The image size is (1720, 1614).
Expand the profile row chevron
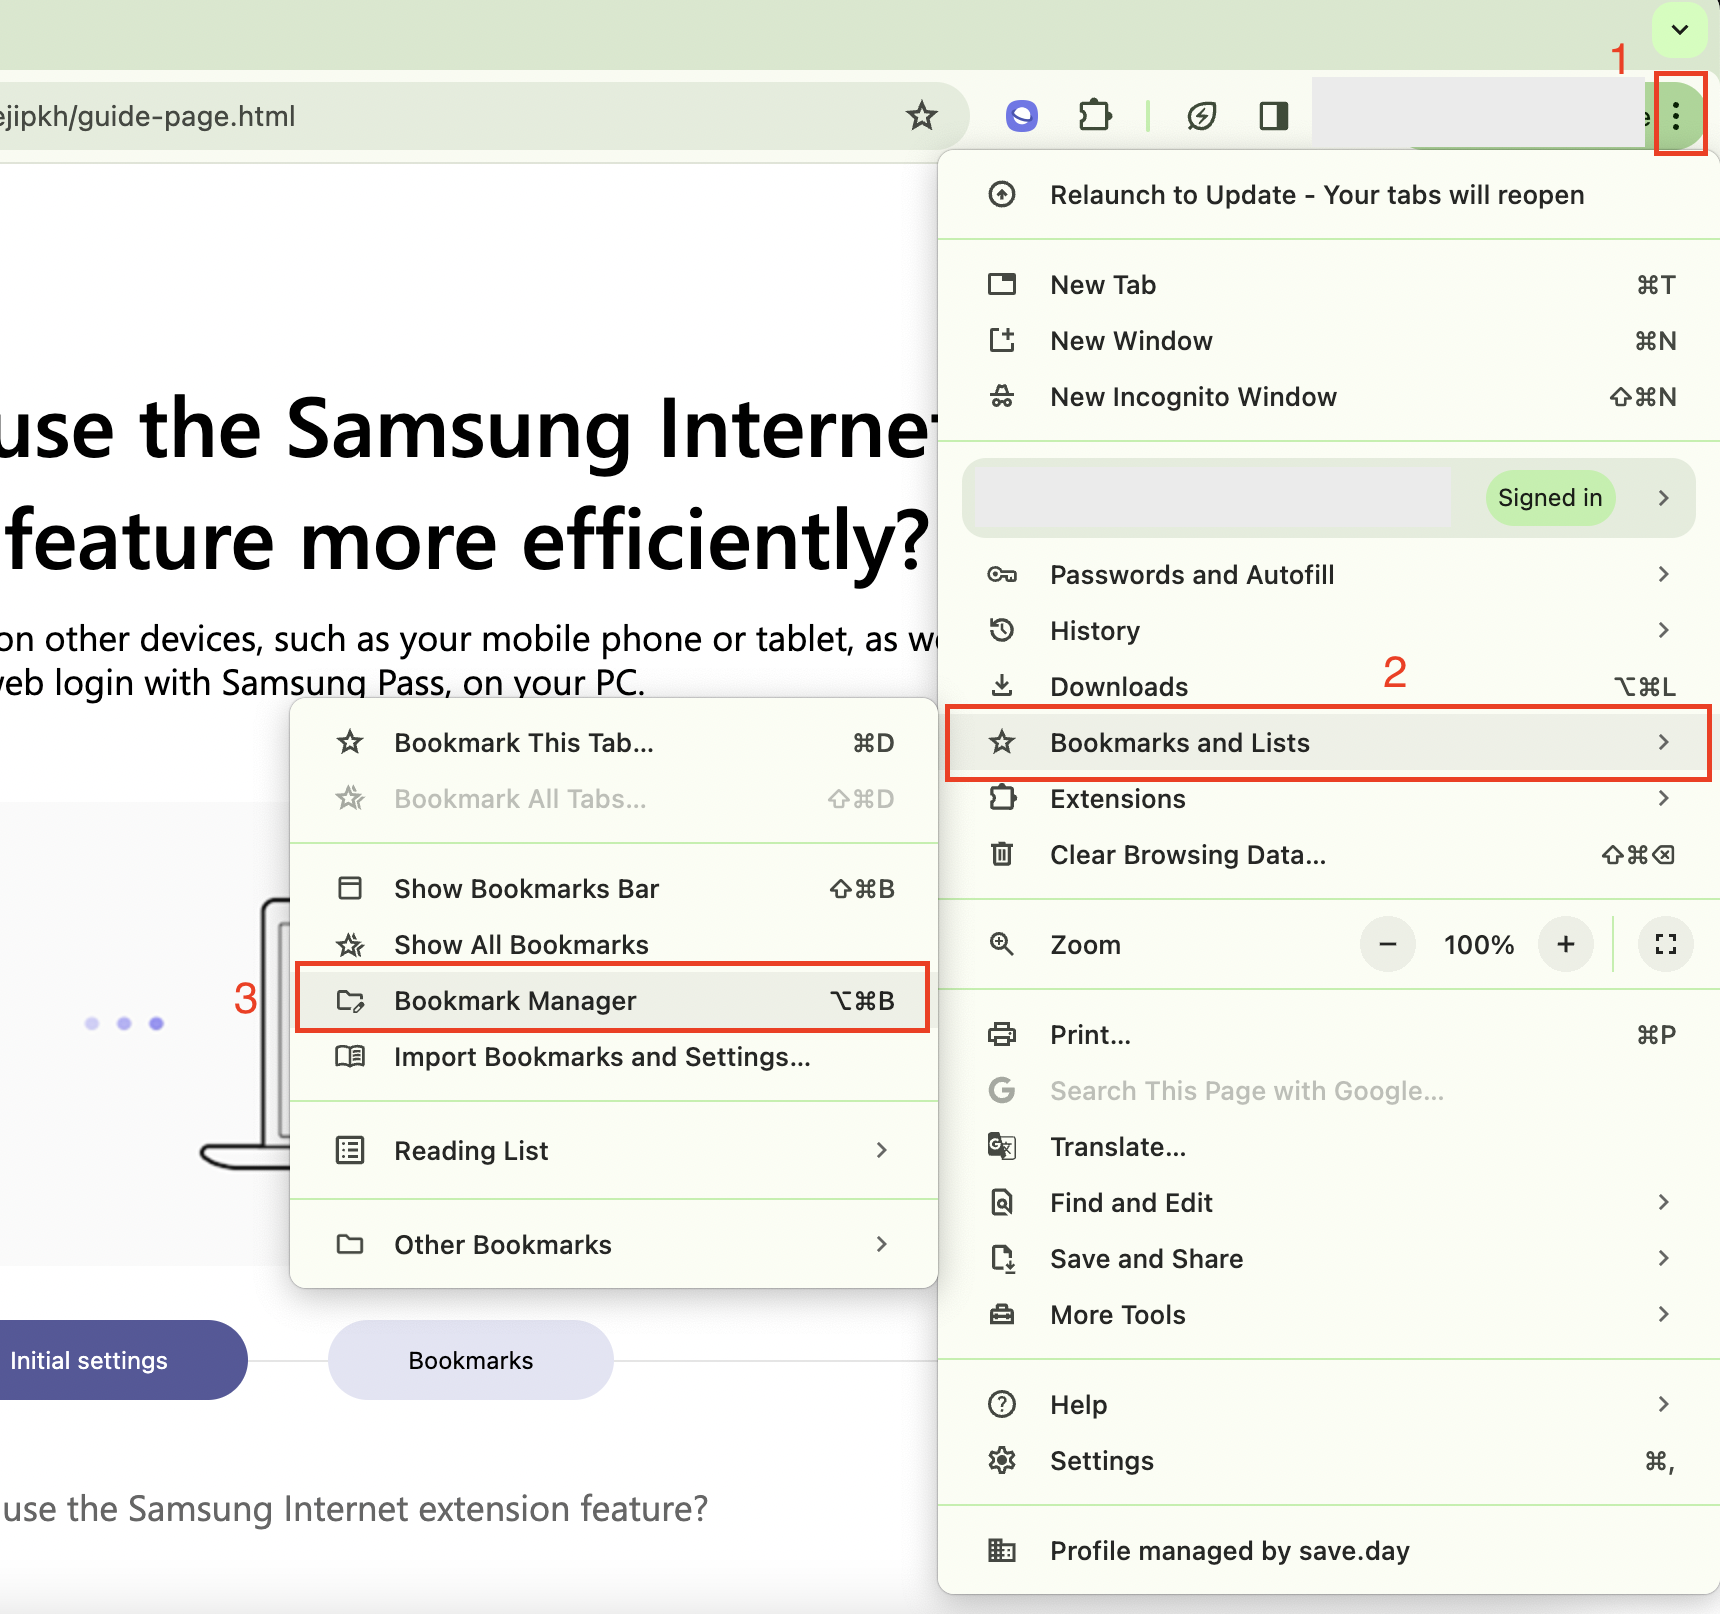(x=1663, y=497)
